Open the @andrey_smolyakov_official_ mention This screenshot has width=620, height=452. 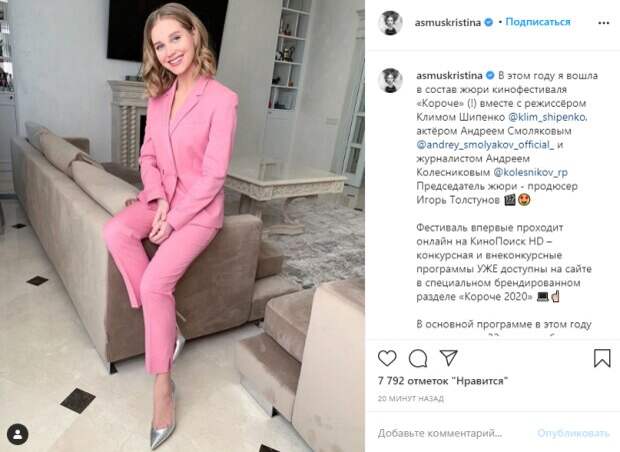[485, 145]
